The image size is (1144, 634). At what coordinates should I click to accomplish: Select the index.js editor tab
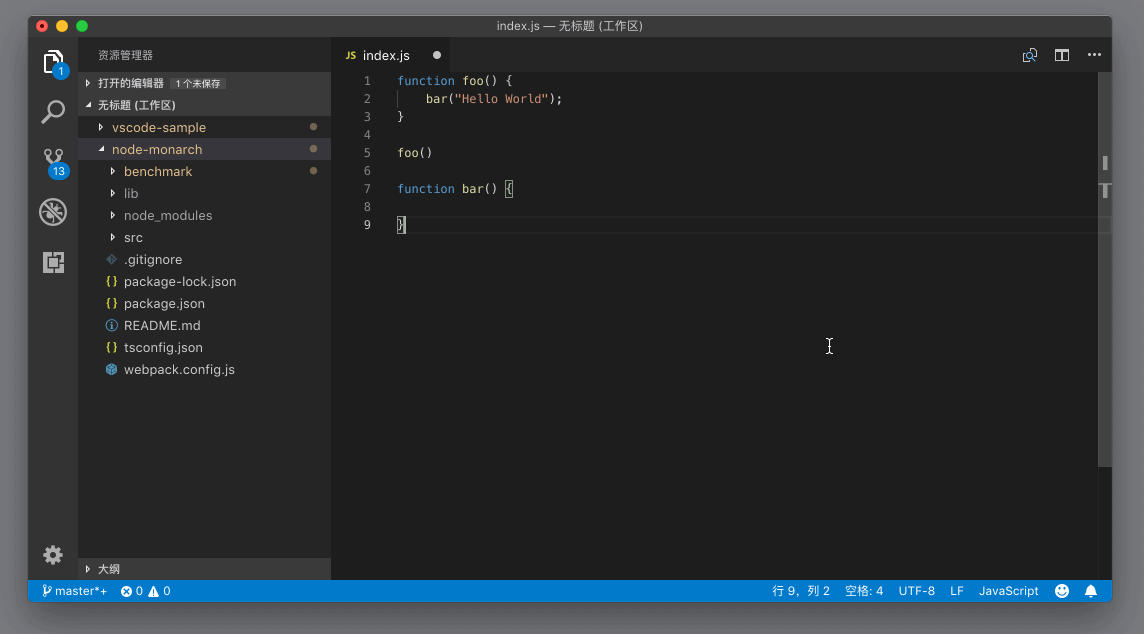[x=385, y=56]
